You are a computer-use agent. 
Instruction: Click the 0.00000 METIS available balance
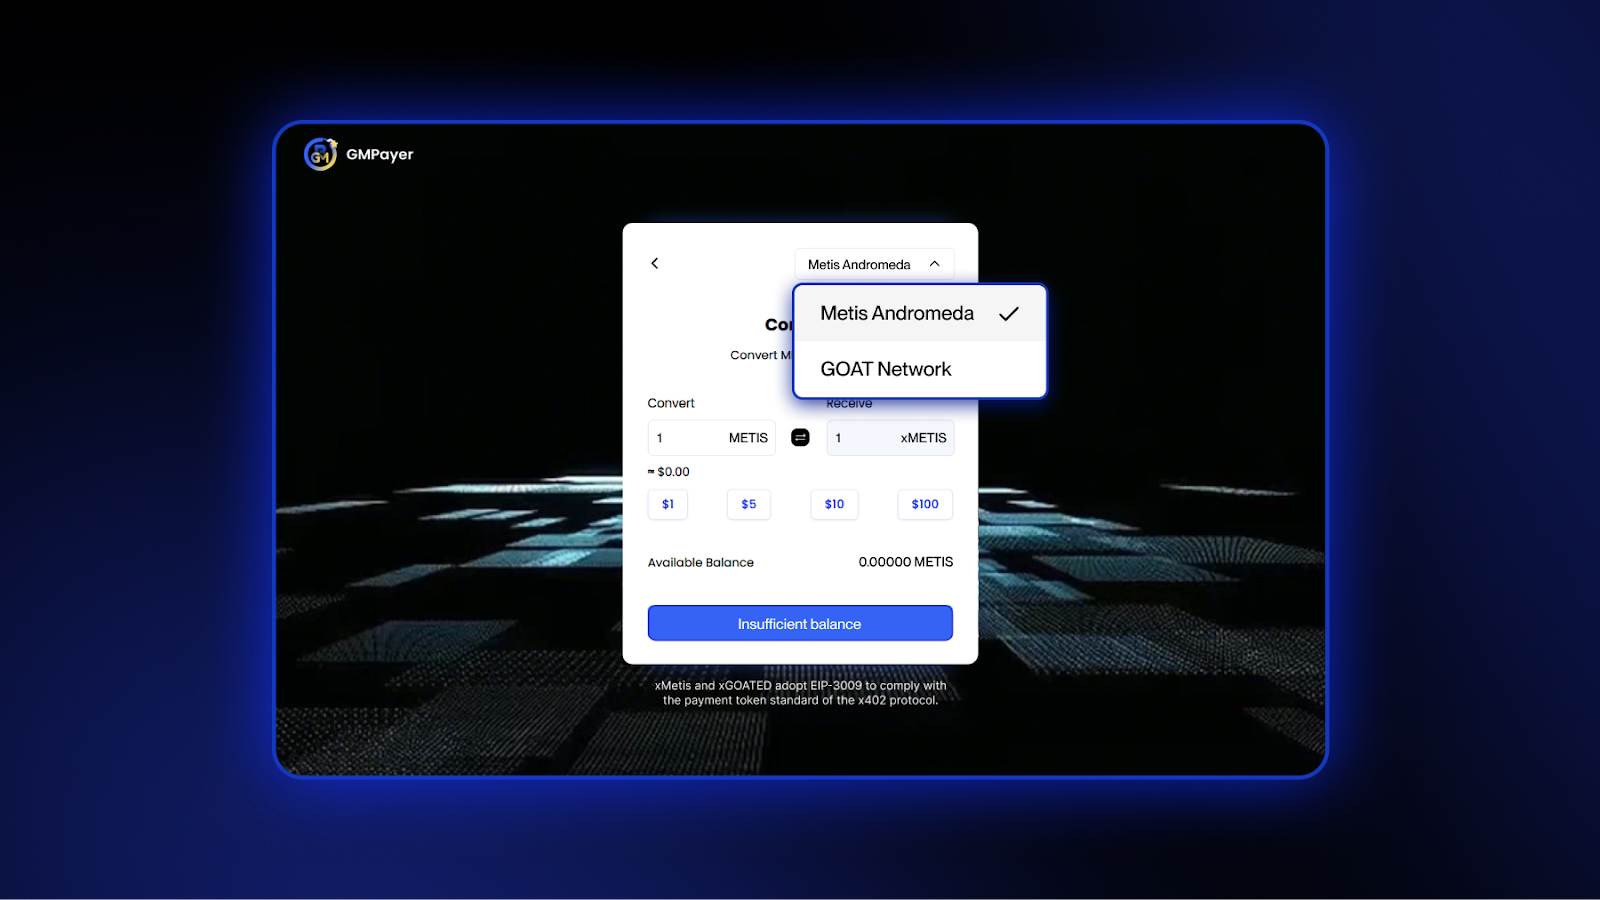click(x=905, y=562)
